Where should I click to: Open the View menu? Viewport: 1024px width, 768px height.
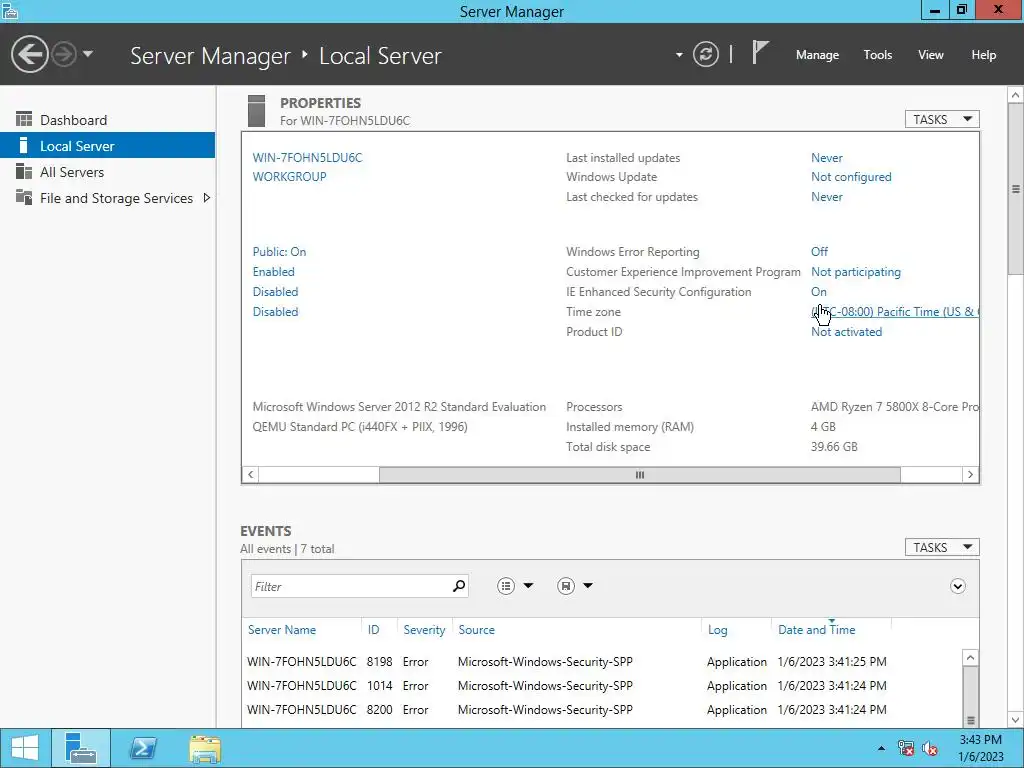pos(930,55)
